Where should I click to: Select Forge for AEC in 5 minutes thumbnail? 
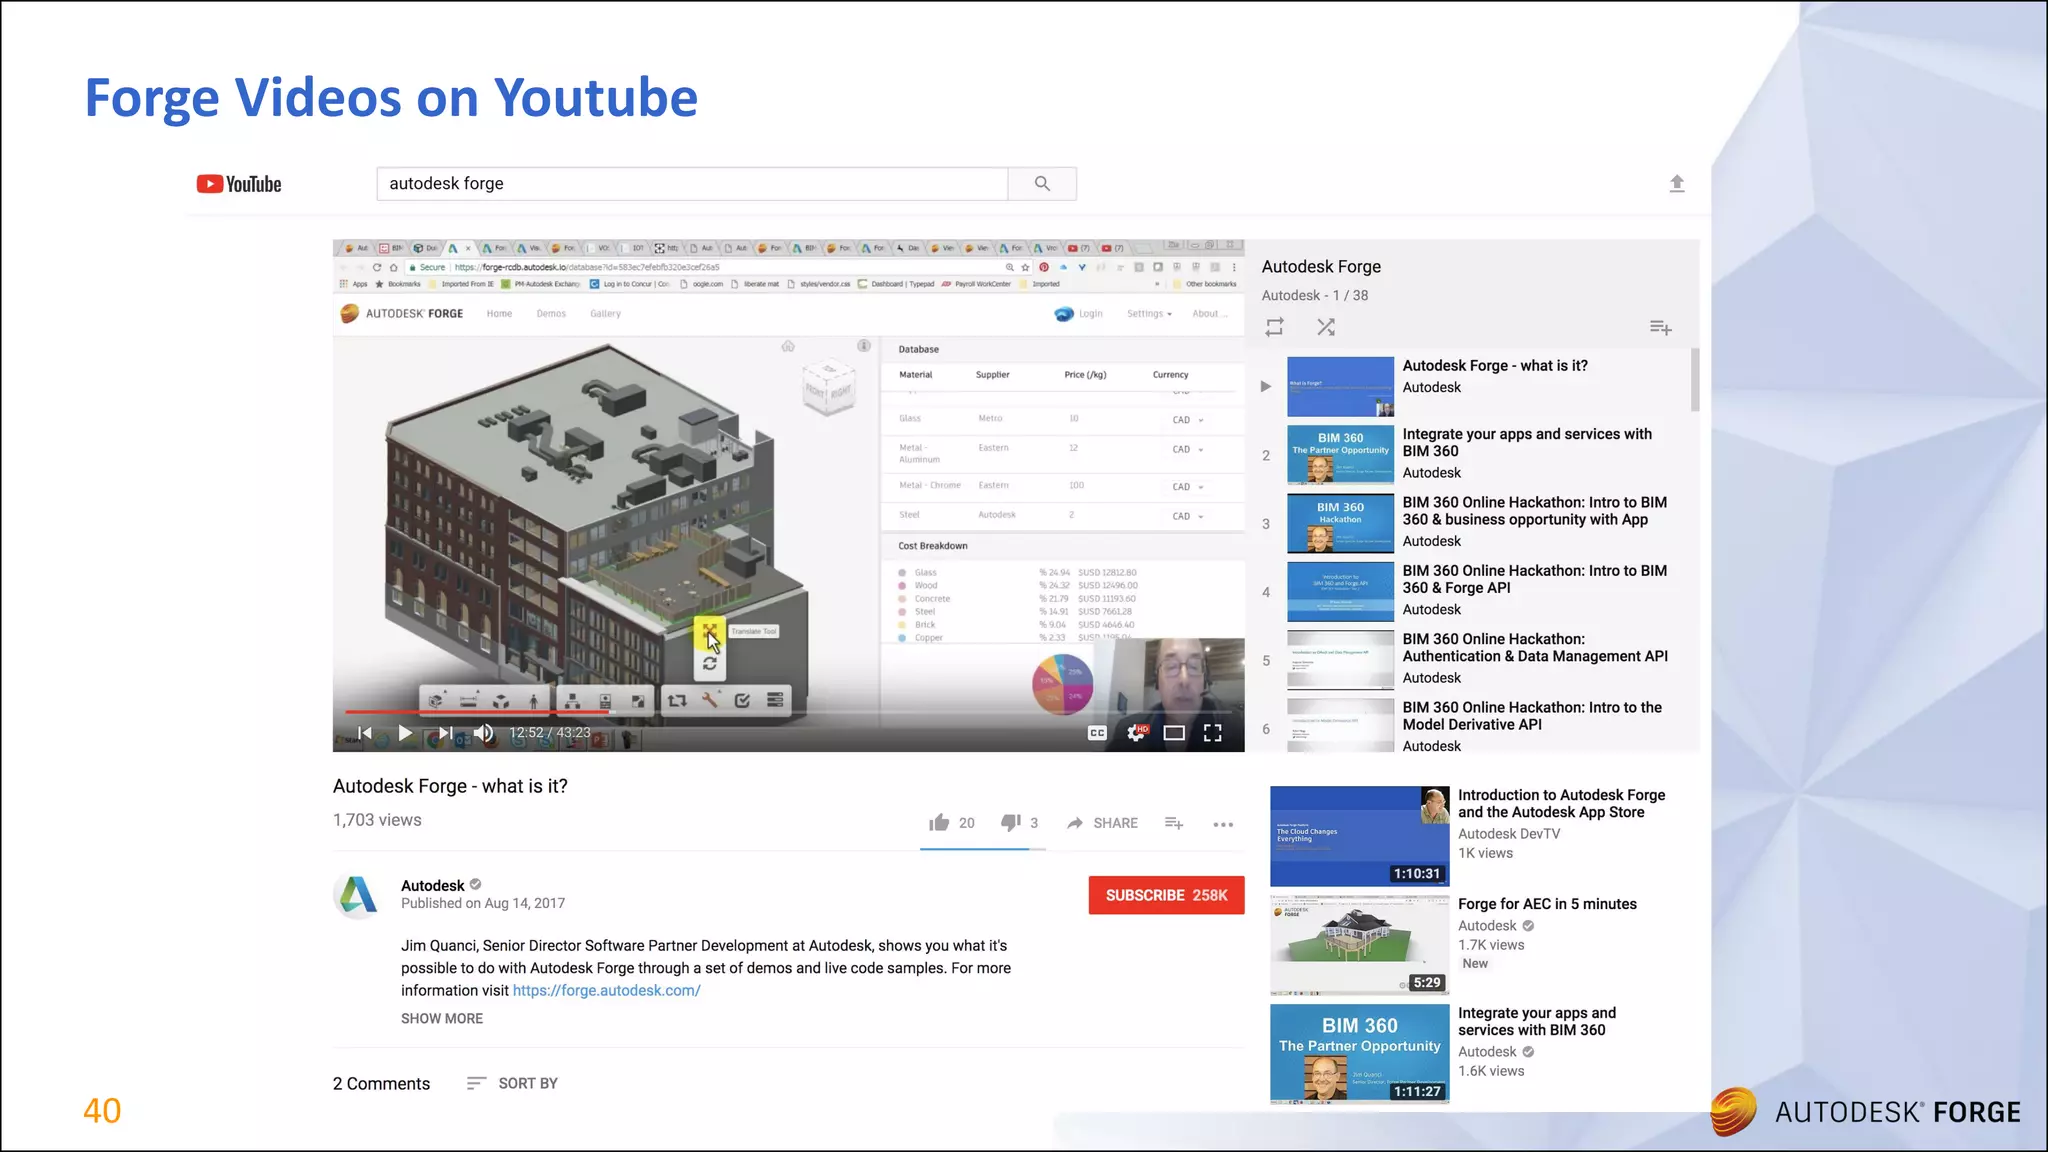click(1359, 944)
